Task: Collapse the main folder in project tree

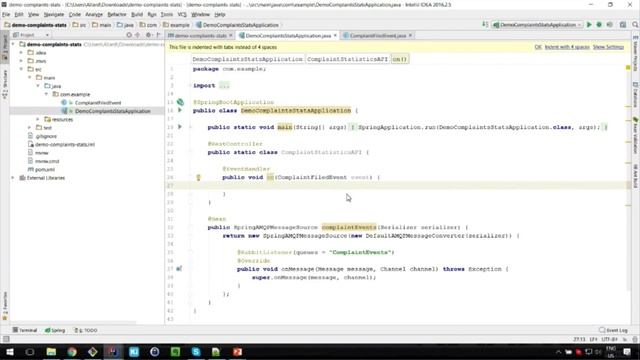Action: pos(30,77)
